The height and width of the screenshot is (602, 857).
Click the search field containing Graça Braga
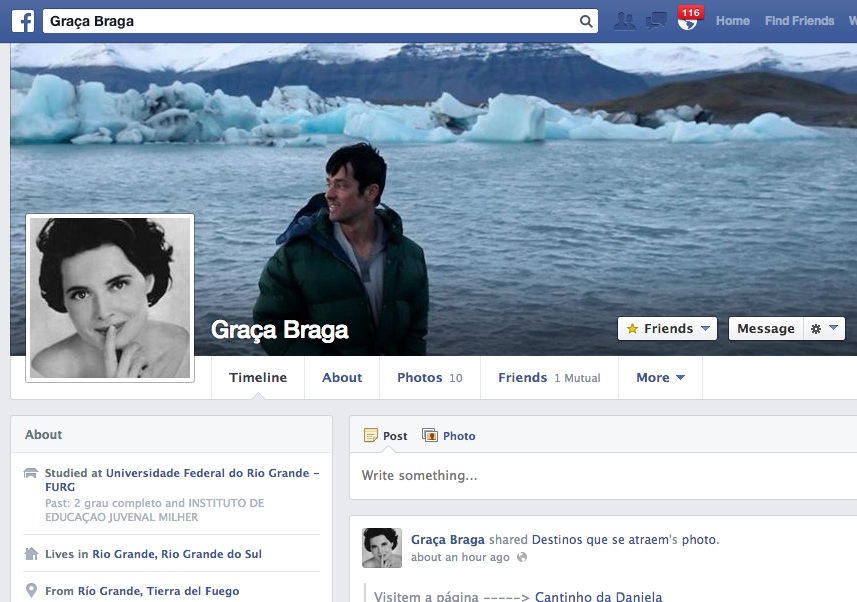point(320,21)
